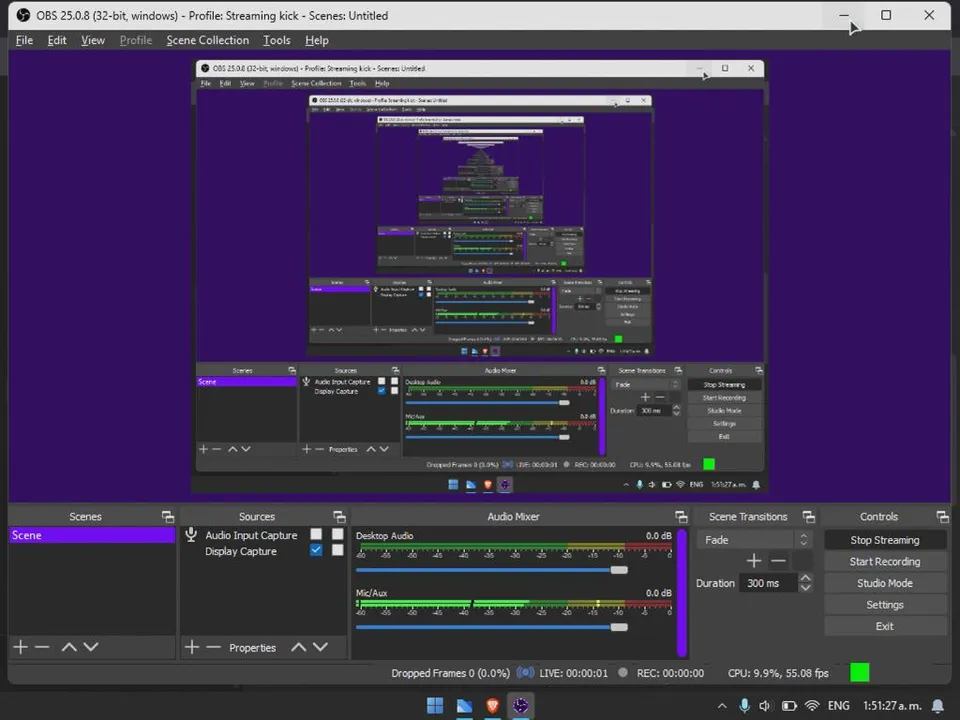Image resolution: width=960 pixels, height=720 pixels.
Task: Click the Exit button in Controls
Action: click(885, 626)
